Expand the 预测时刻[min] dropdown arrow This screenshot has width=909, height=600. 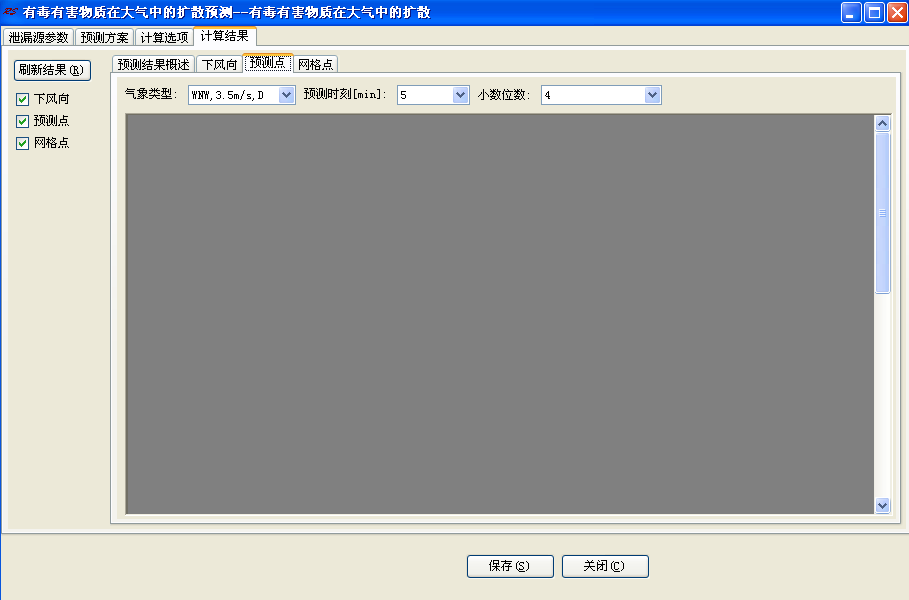pos(460,95)
